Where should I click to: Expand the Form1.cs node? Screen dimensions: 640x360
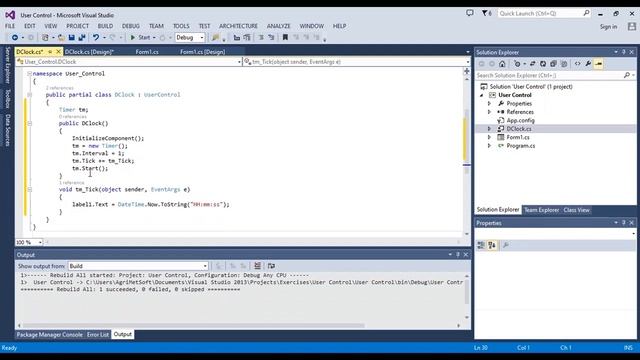(489, 137)
